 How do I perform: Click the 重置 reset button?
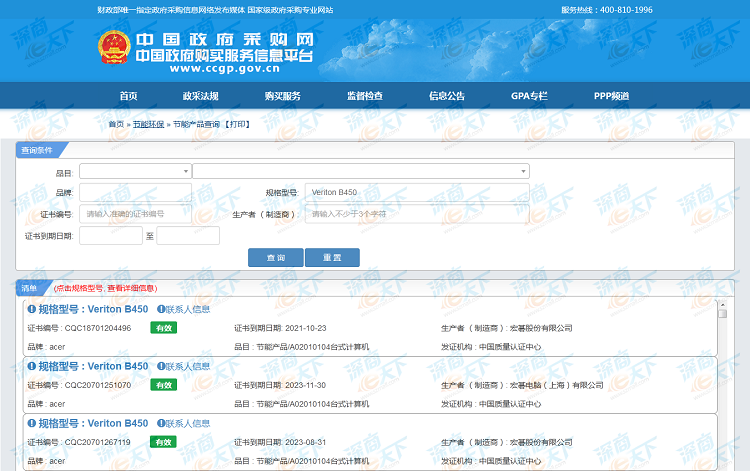(x=332, y=257)
